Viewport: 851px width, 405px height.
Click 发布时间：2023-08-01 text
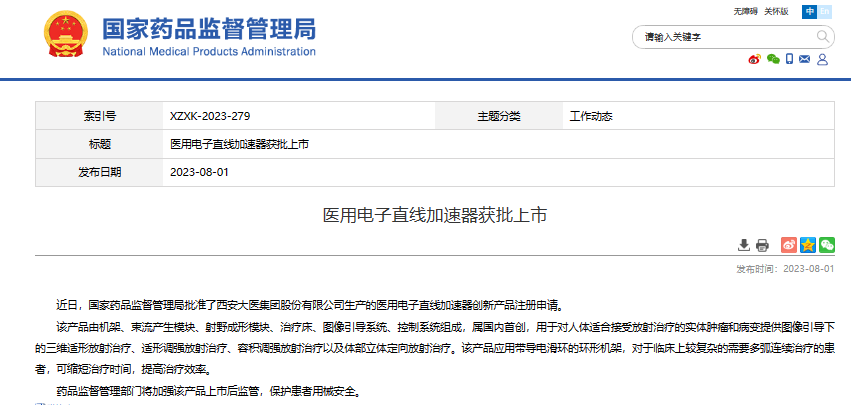785,269
